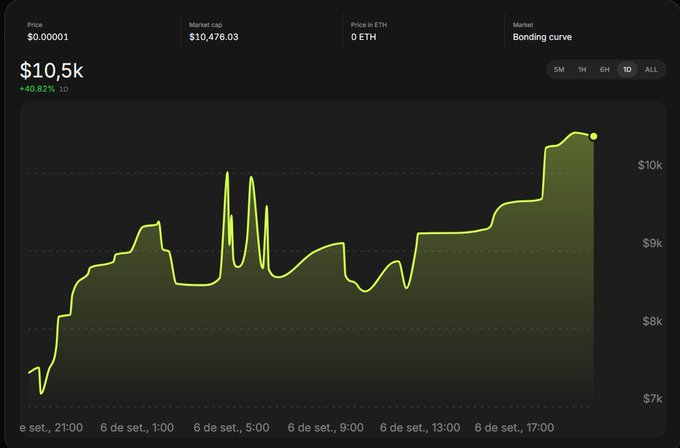The width and height of the screenshot is (680, 448).
Task: Click the 21:00 time axis label
Action: click(x=51, y=428)
